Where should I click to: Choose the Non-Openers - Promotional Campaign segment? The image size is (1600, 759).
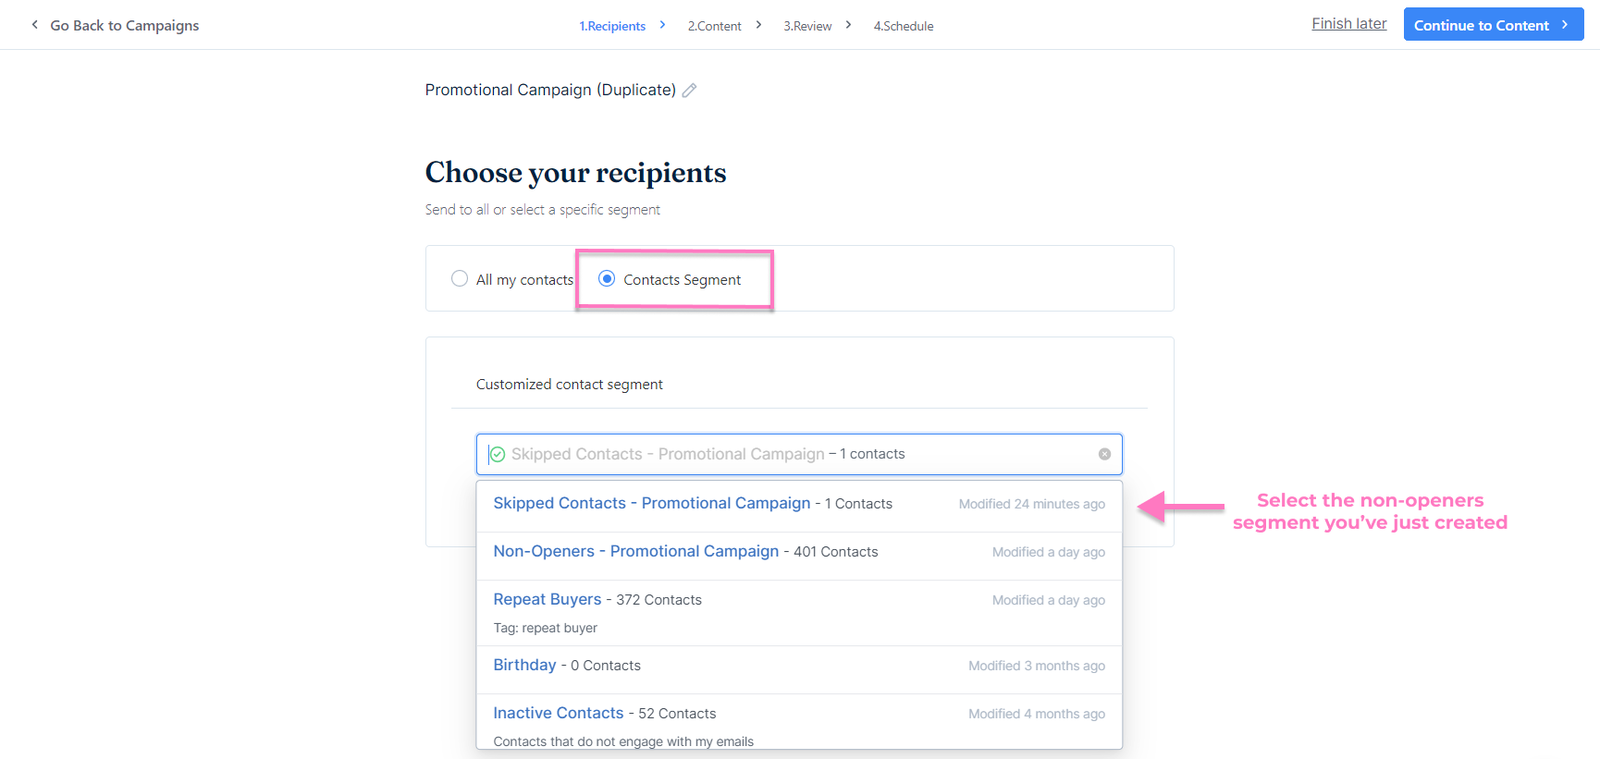[635, 551]
